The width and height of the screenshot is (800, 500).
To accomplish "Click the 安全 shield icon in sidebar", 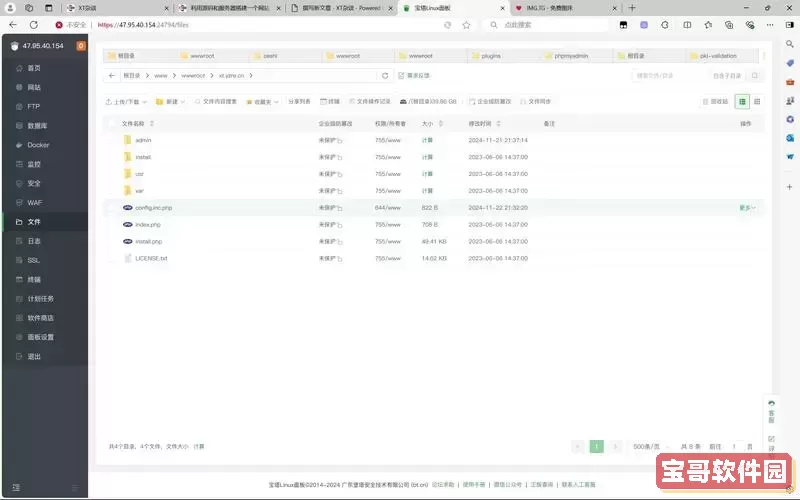I will click(19, 183).
